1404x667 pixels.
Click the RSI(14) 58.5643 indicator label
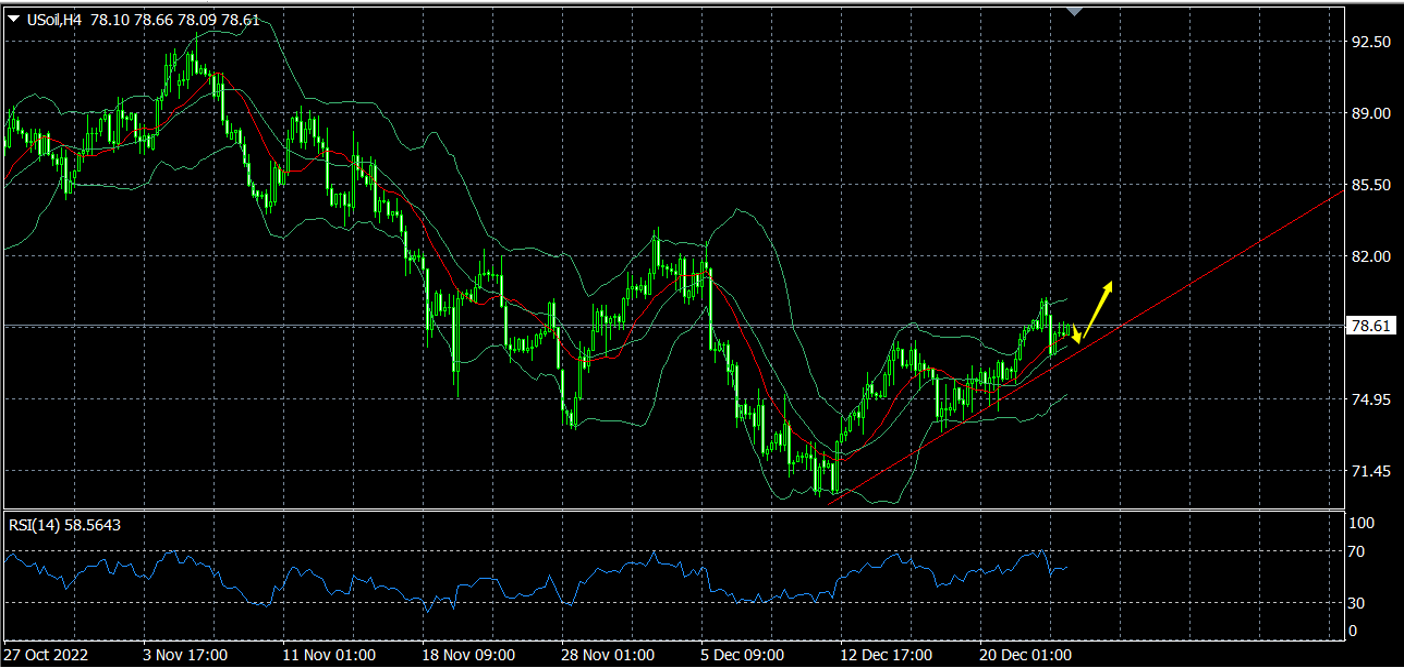click(x=64, y=524)
